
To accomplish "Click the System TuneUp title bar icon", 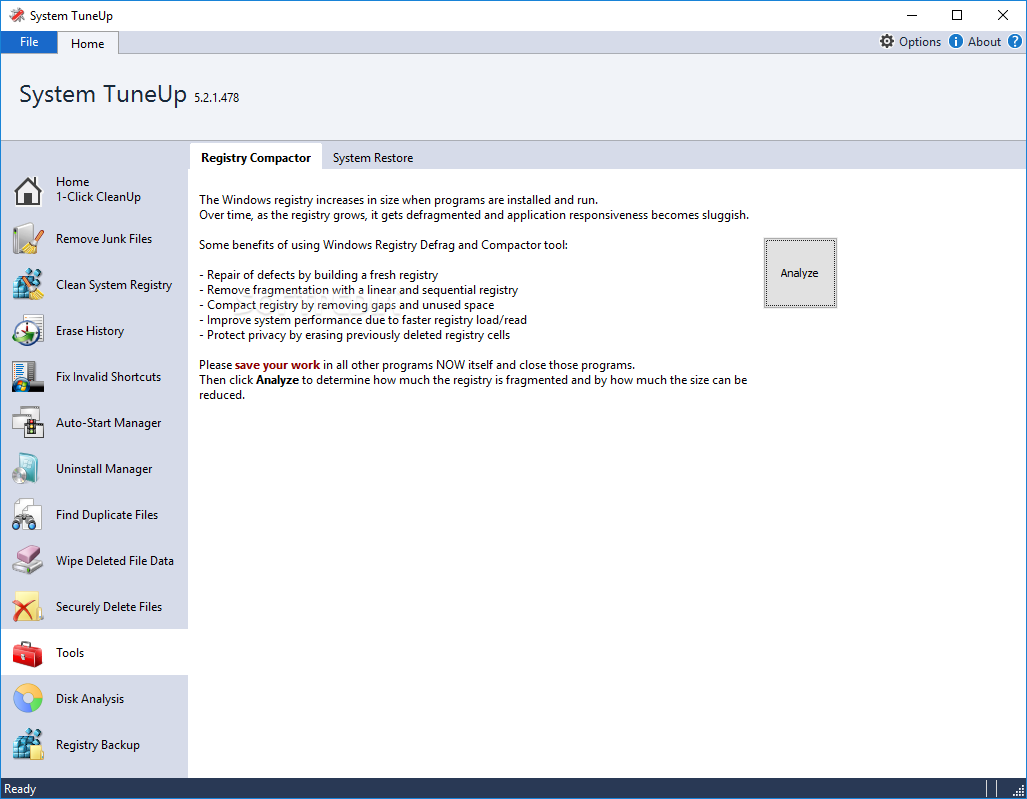I will [x=17, y=15].
